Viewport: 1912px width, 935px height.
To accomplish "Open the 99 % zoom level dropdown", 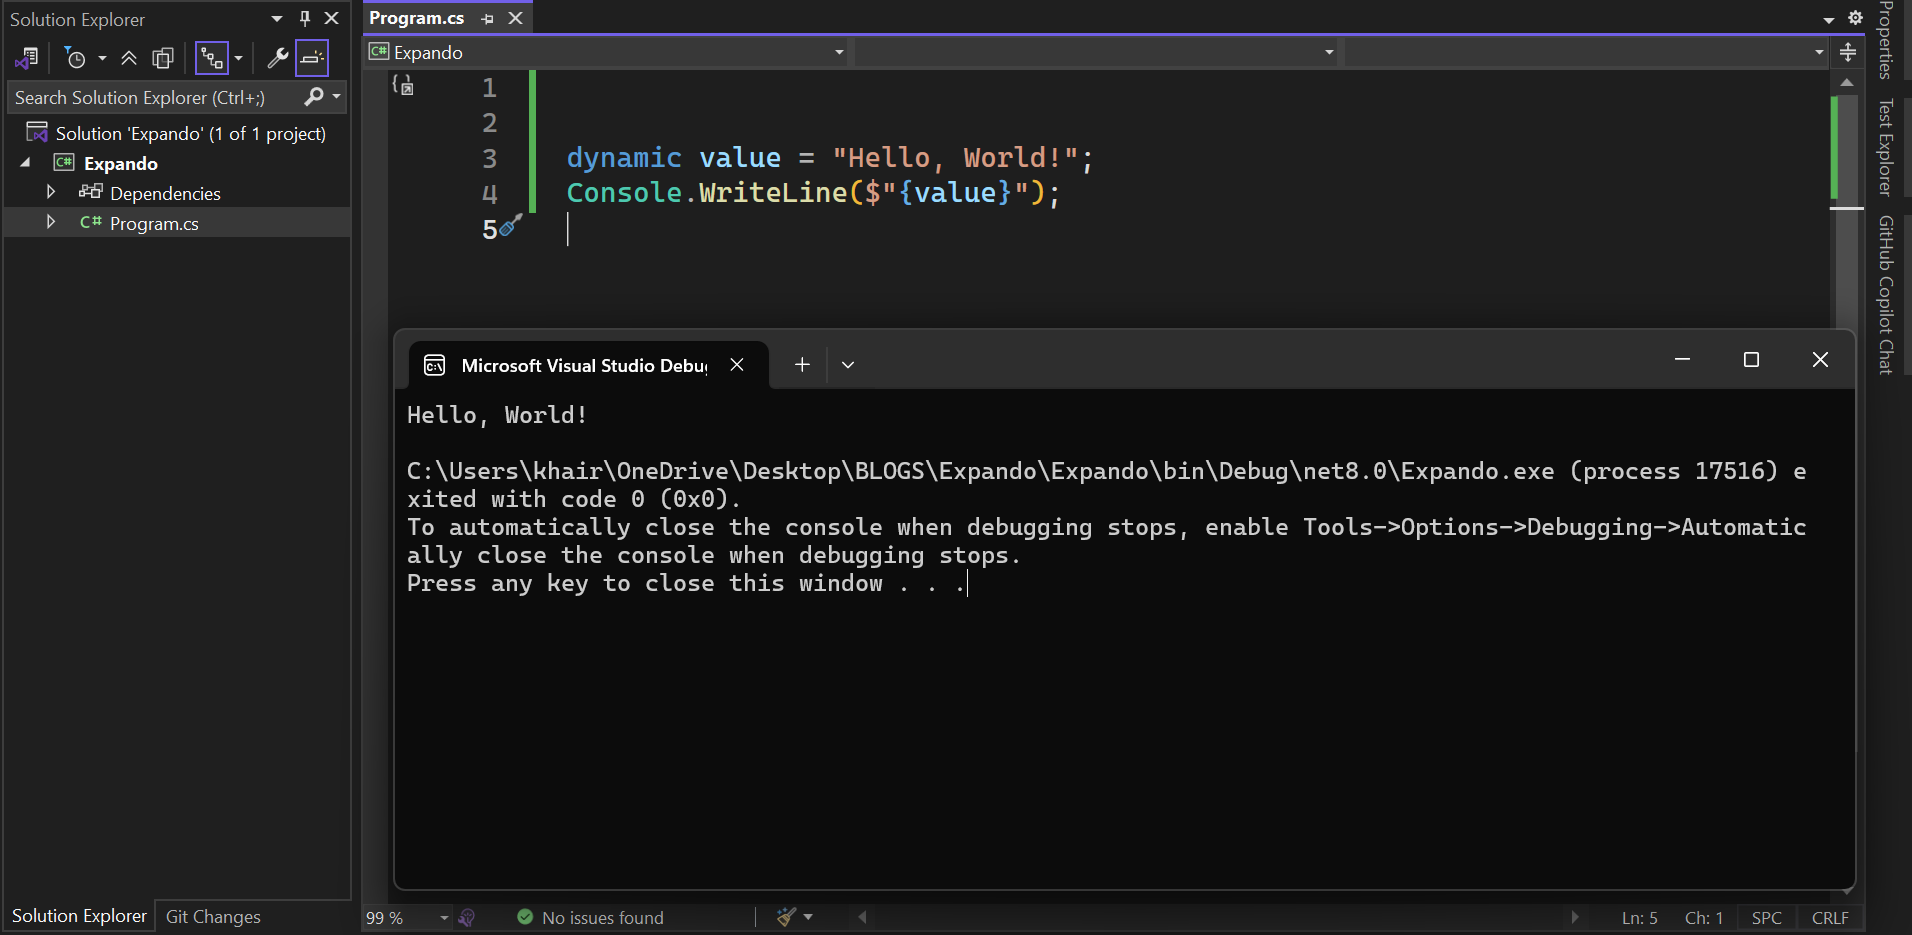I will [444, 918].
